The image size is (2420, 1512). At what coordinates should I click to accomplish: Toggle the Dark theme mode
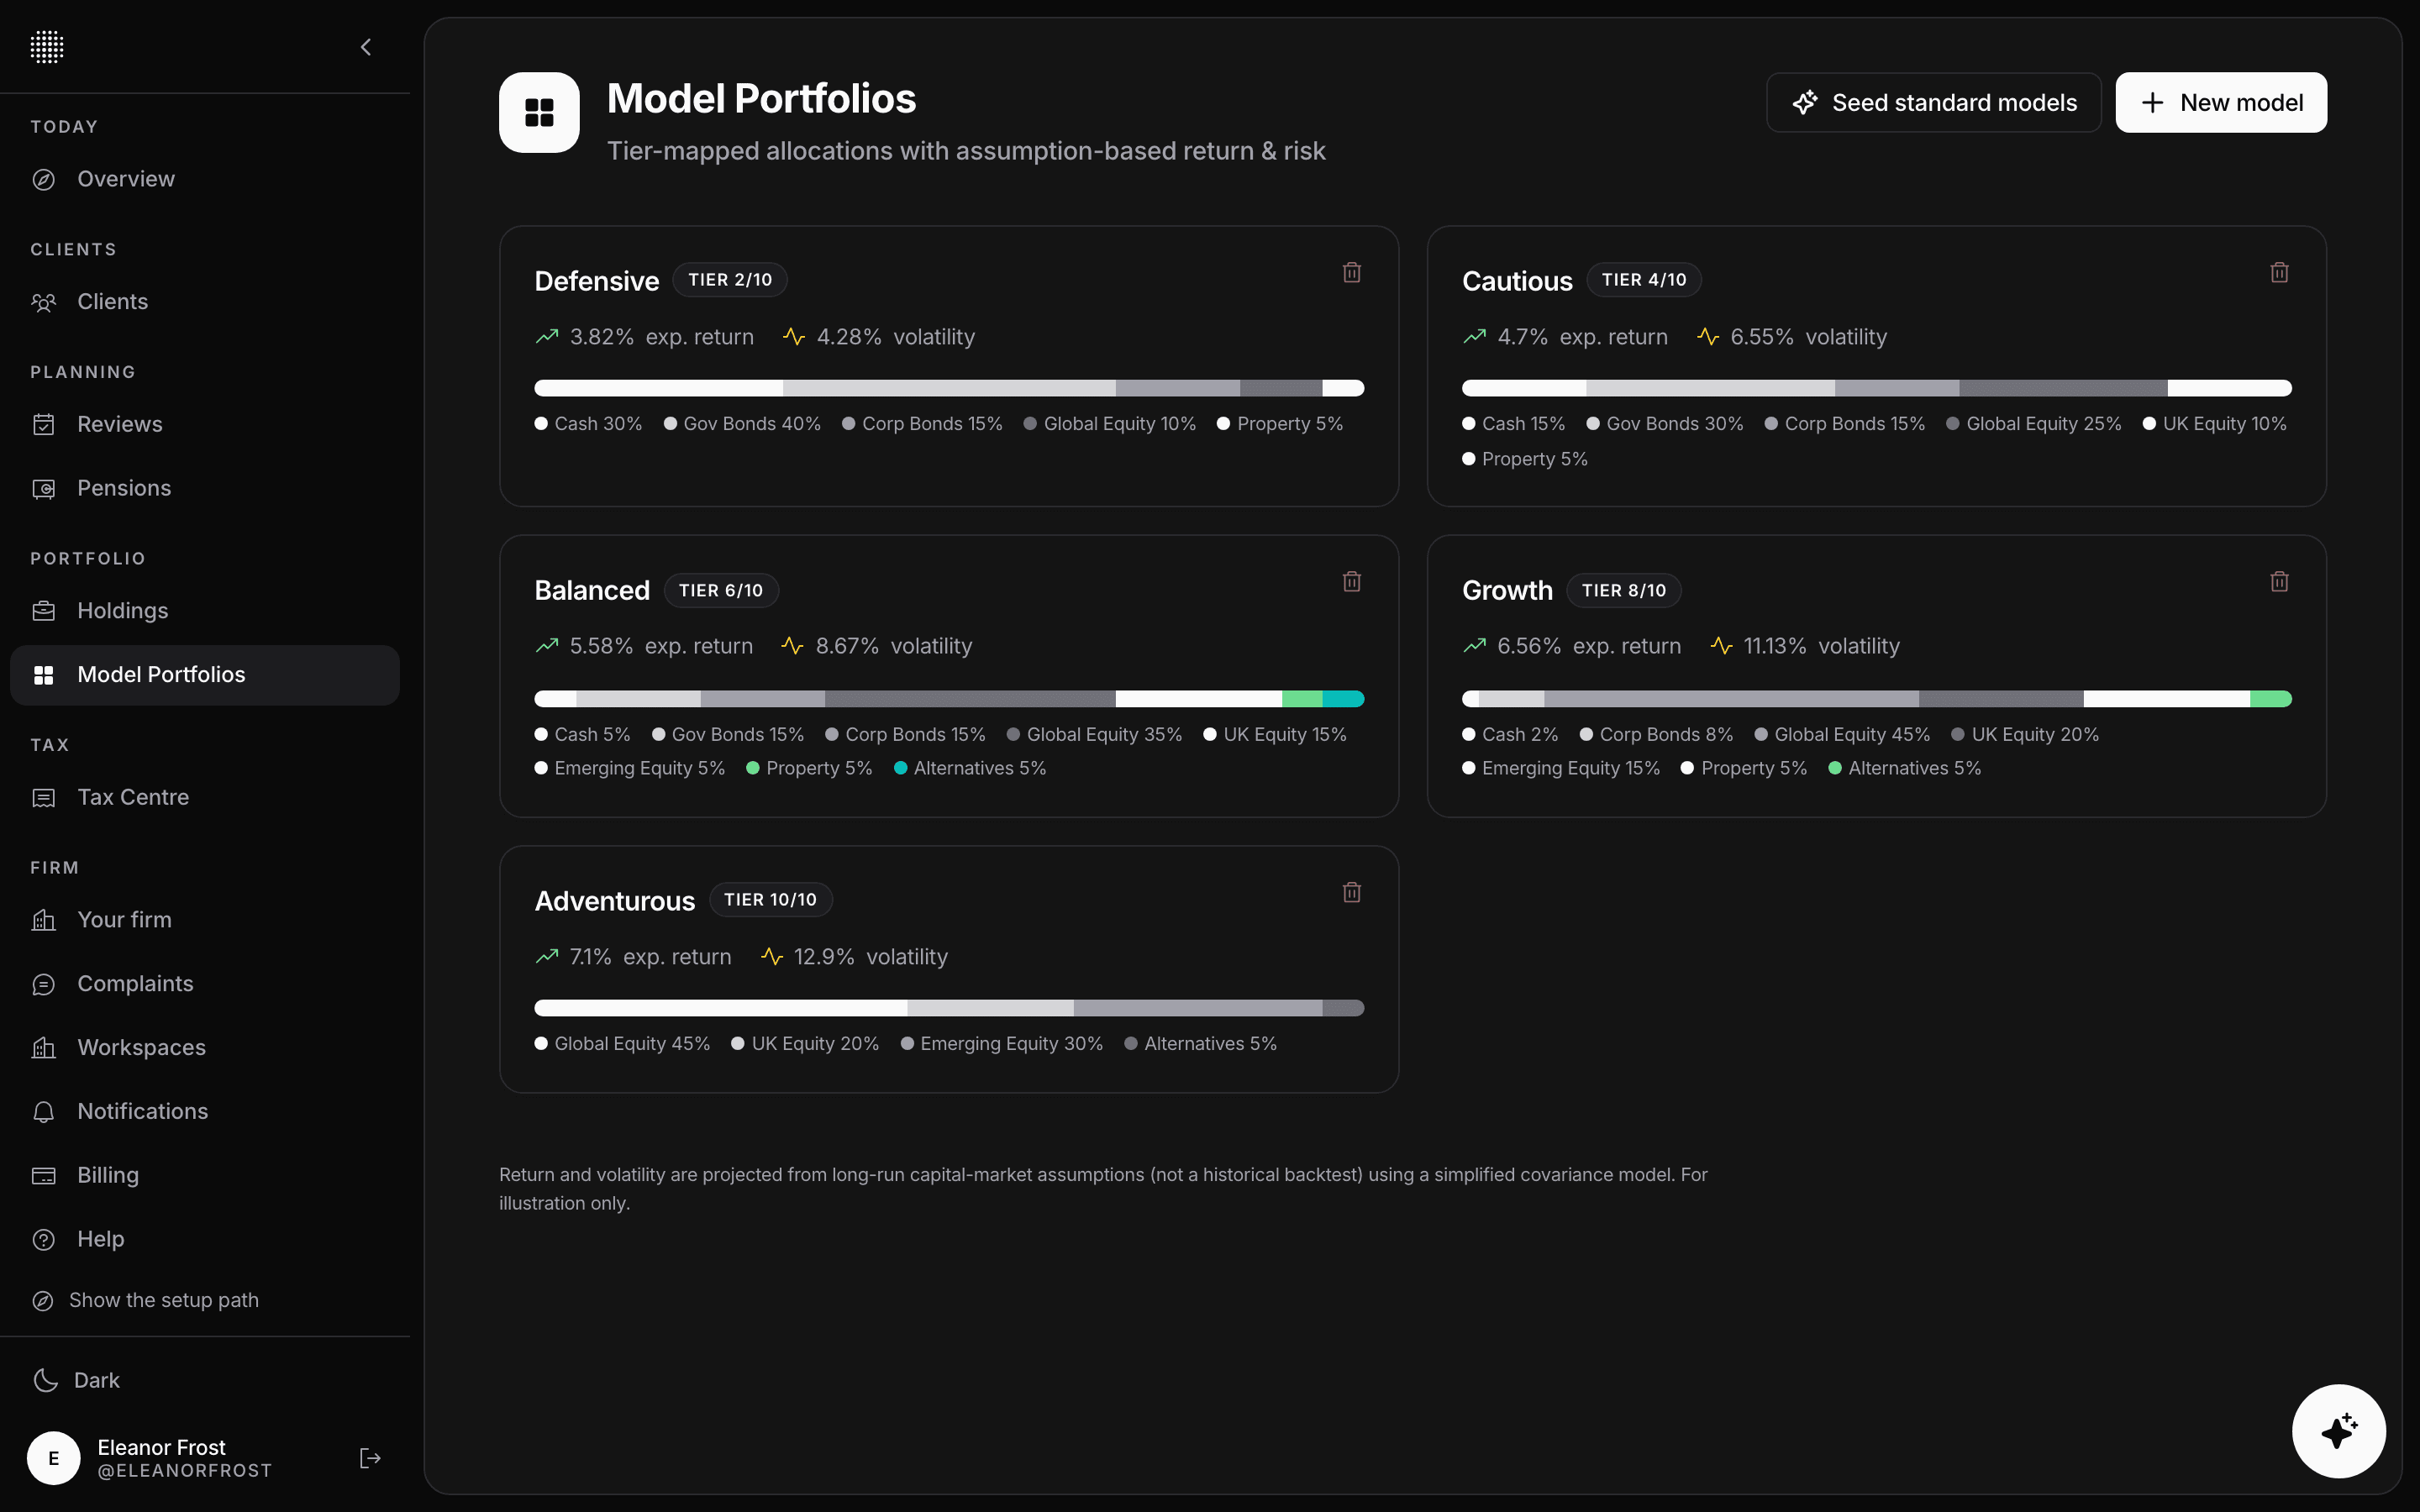77,1380
